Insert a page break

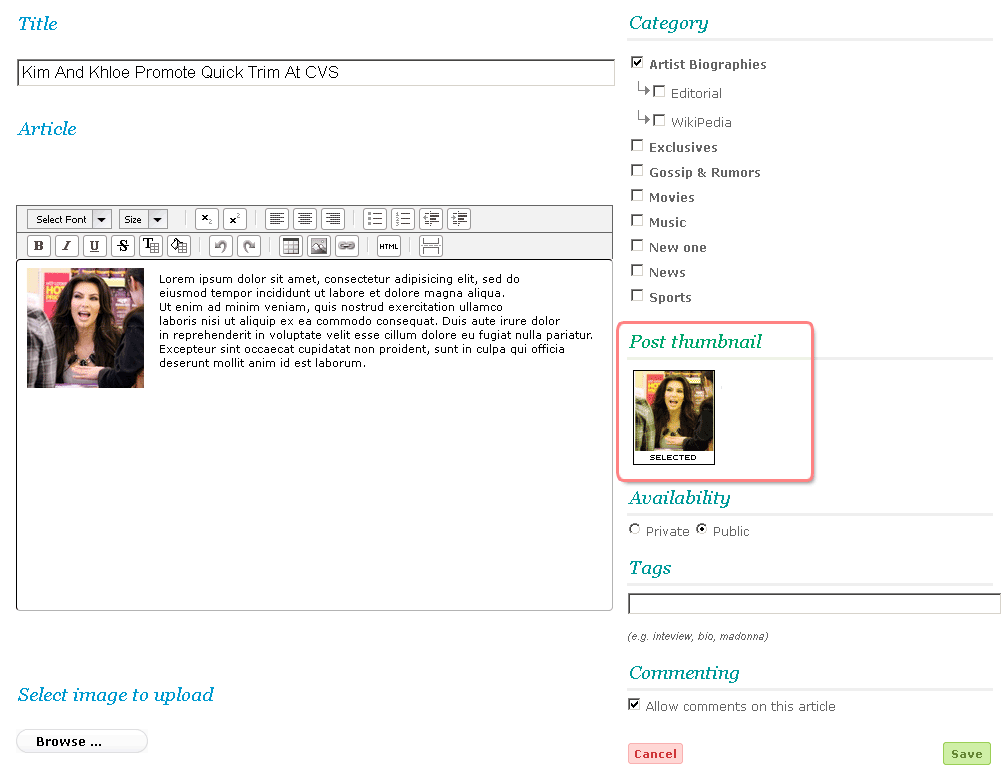[x=431, y=246]
